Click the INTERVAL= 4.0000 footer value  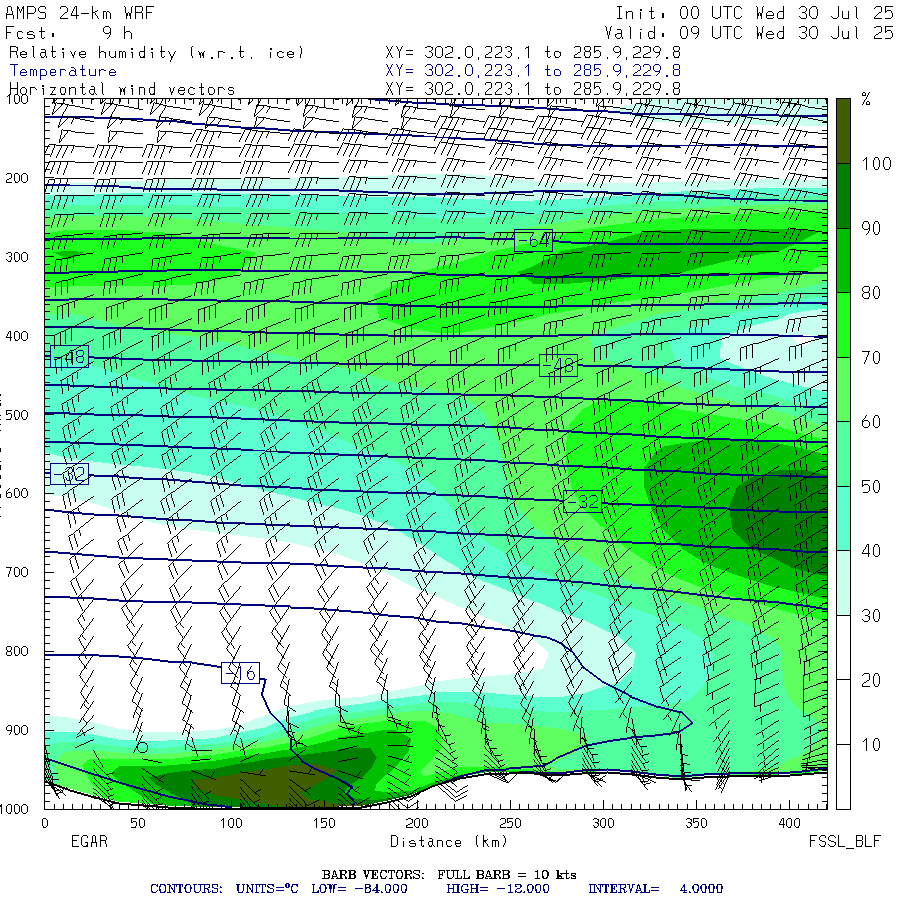(x=655, y=889)
